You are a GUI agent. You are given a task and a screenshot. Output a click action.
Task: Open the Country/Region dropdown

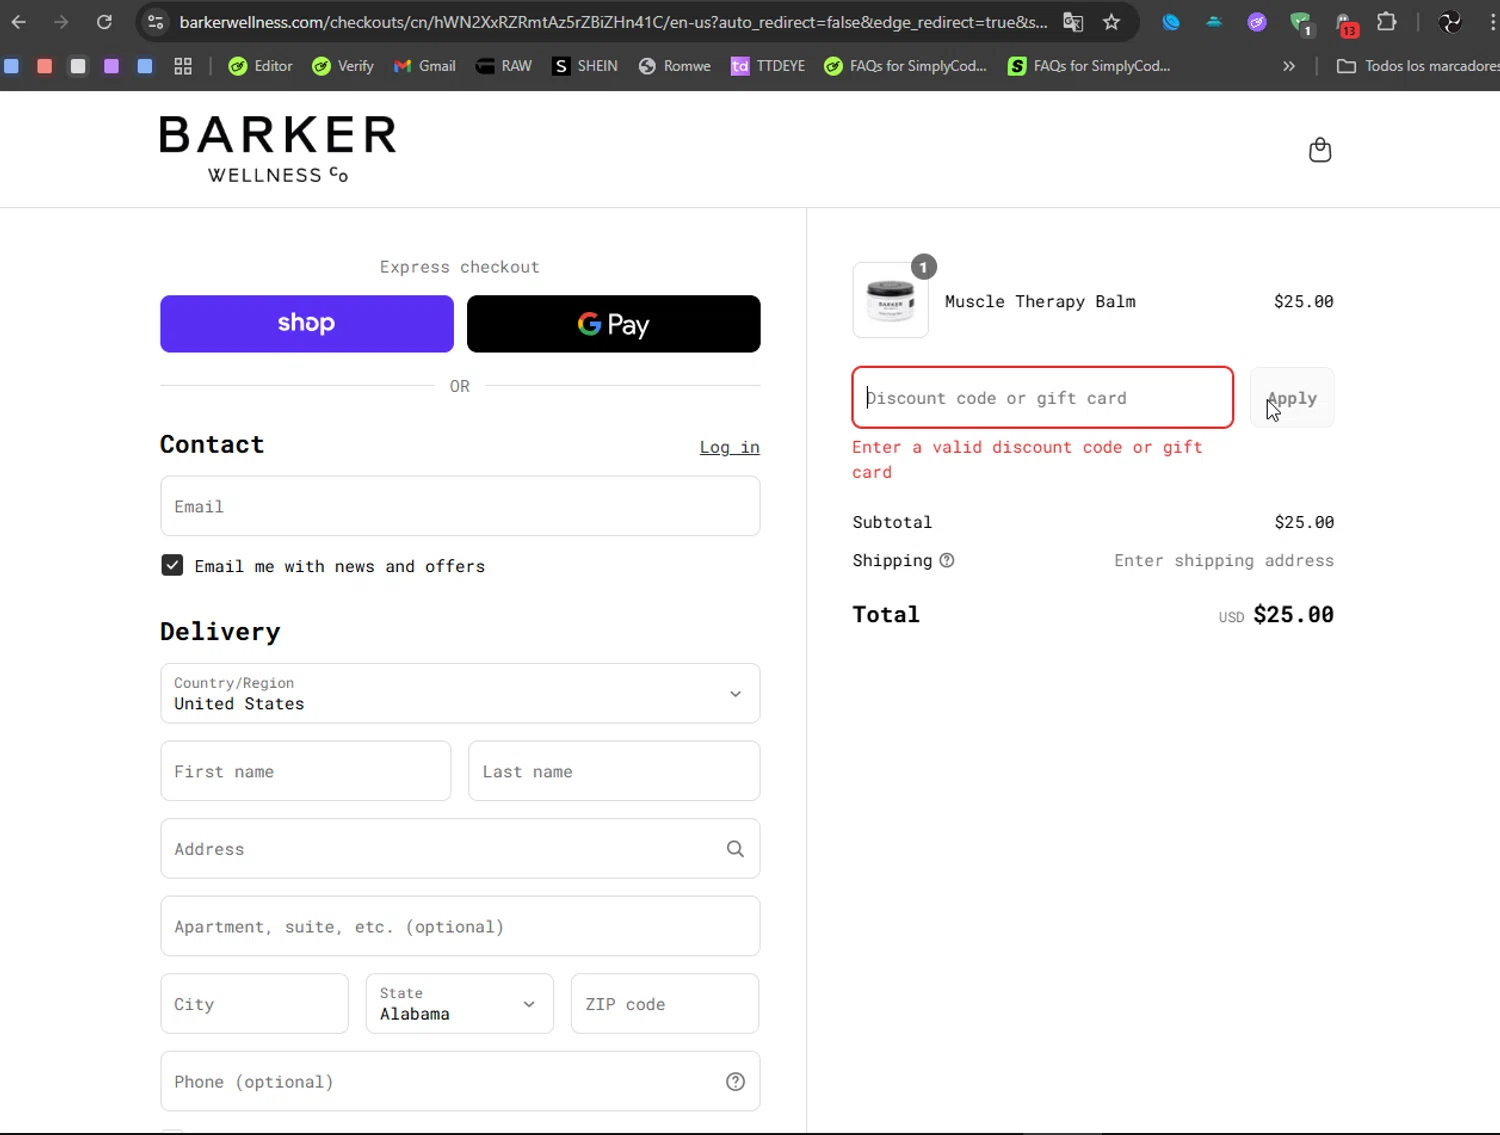(x=460, y=693)
